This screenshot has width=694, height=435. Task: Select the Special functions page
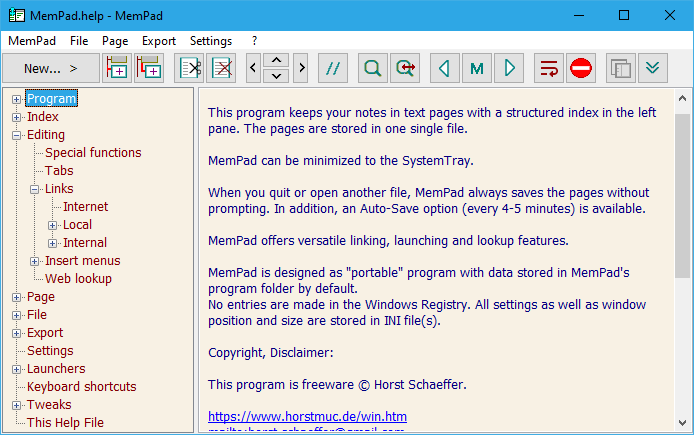coord(93,153)
